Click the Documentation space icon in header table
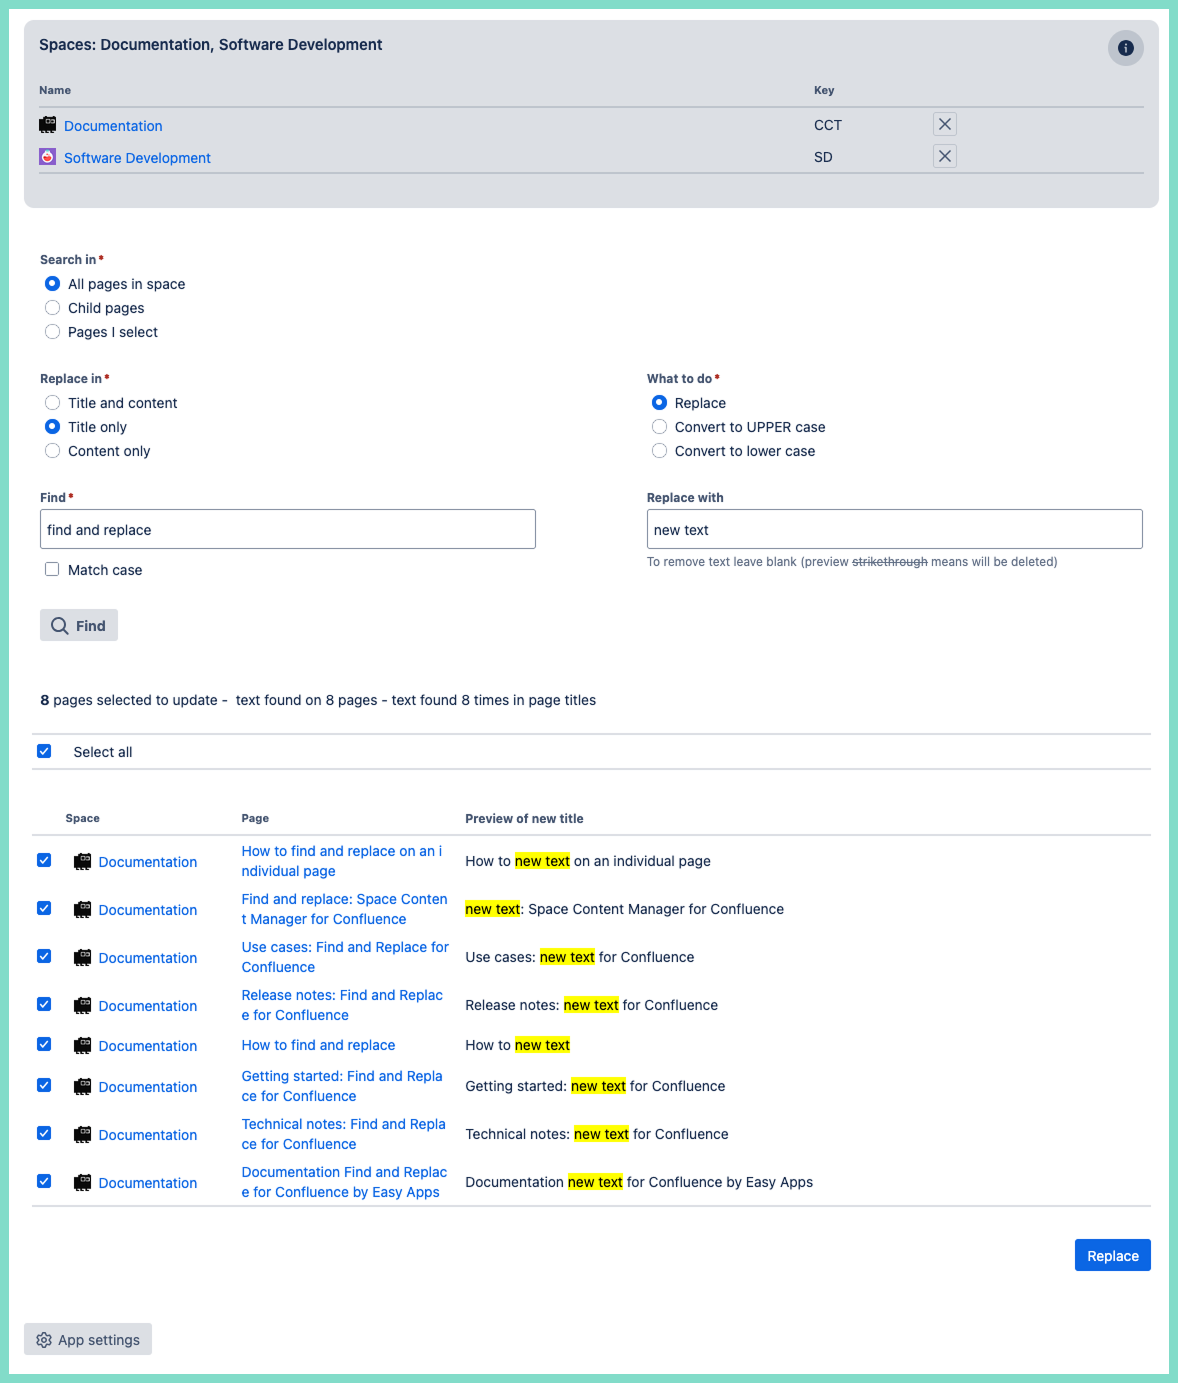The image size is (1178, 1383). point(48,125)
